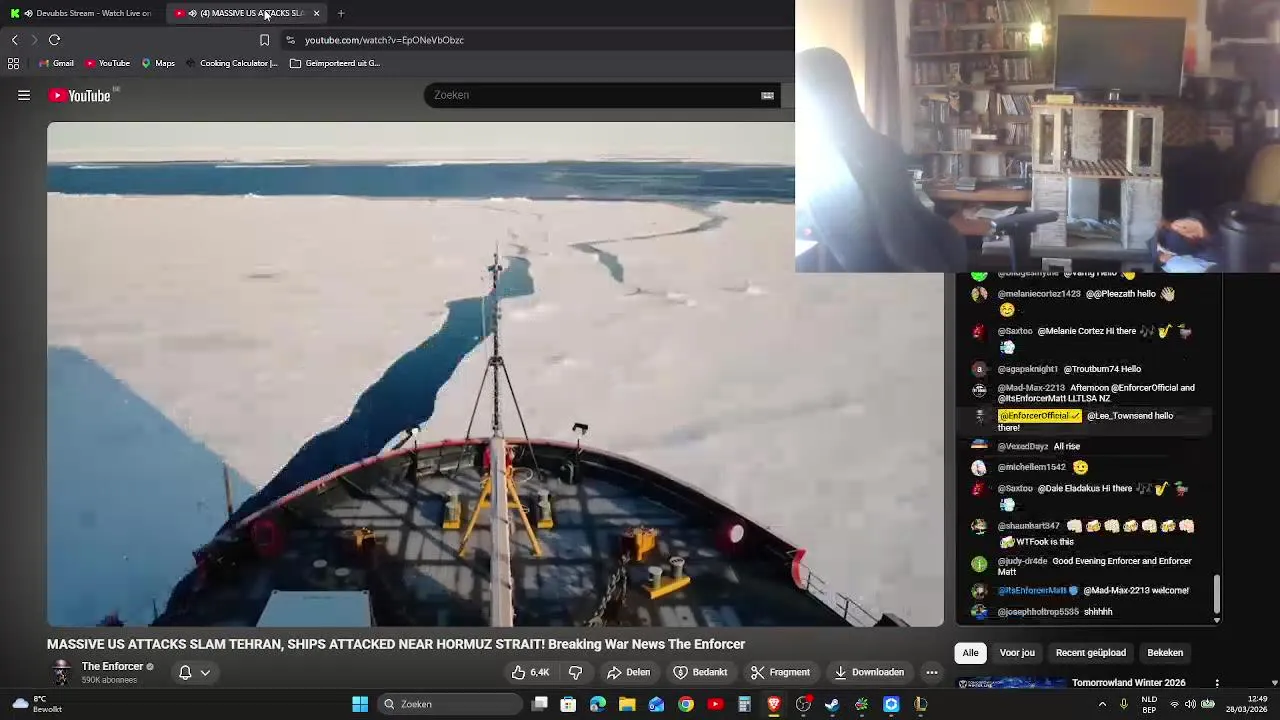Open more actions three-dot menu under video

coord(932,672)
